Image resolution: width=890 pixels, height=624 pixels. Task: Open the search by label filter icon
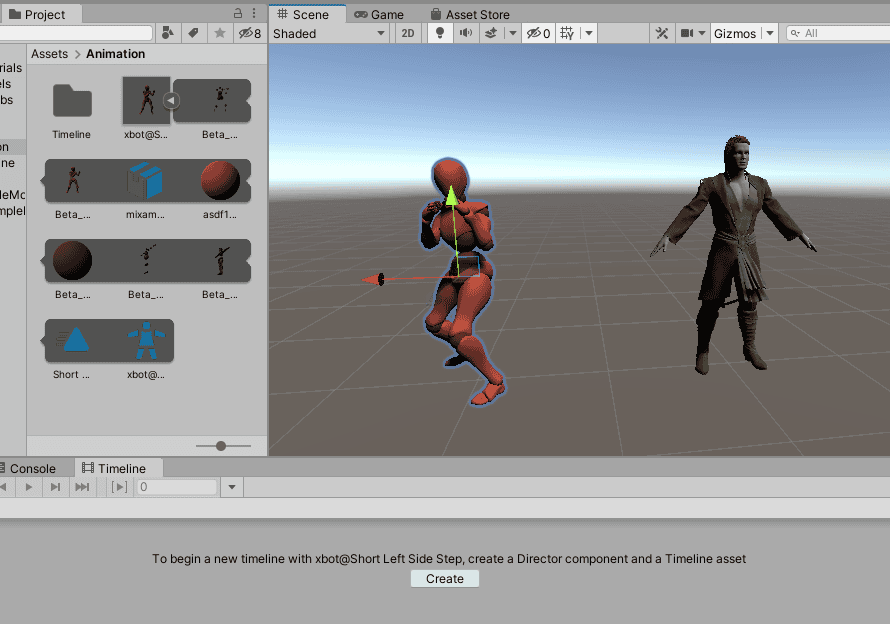pyautogui.click(x=193, y=33)
